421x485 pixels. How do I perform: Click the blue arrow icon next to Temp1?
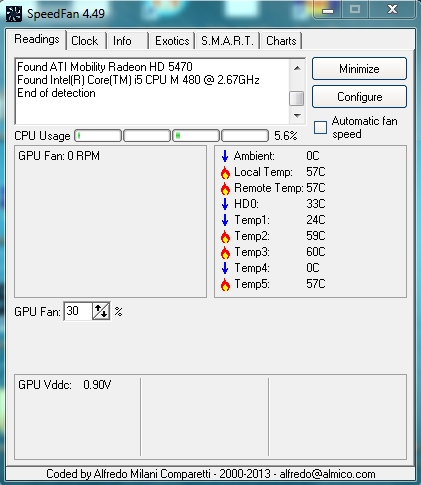point(225,220)
